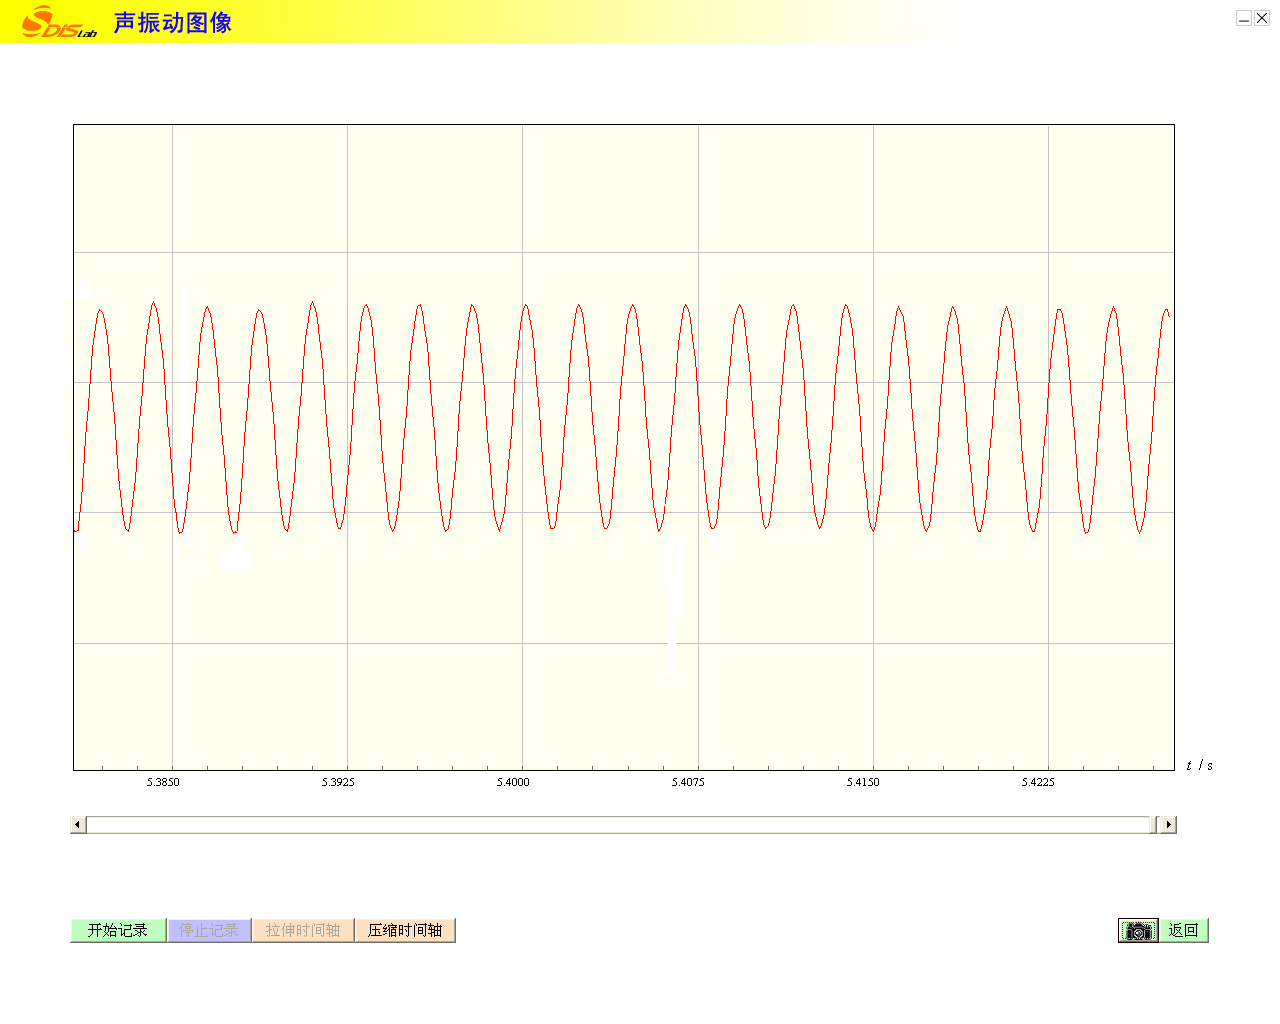This screenshot has height=1024, width=1280.
Task: Click the t / s axis unit label
Action: click(1199, 766)
